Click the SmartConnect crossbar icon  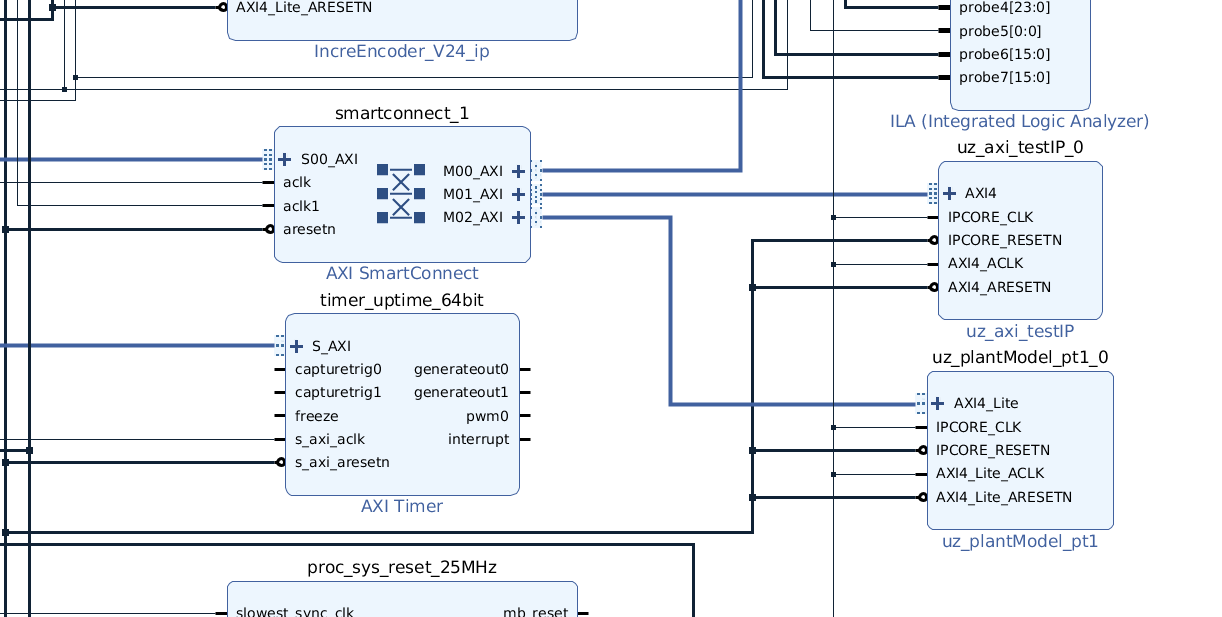401,193
